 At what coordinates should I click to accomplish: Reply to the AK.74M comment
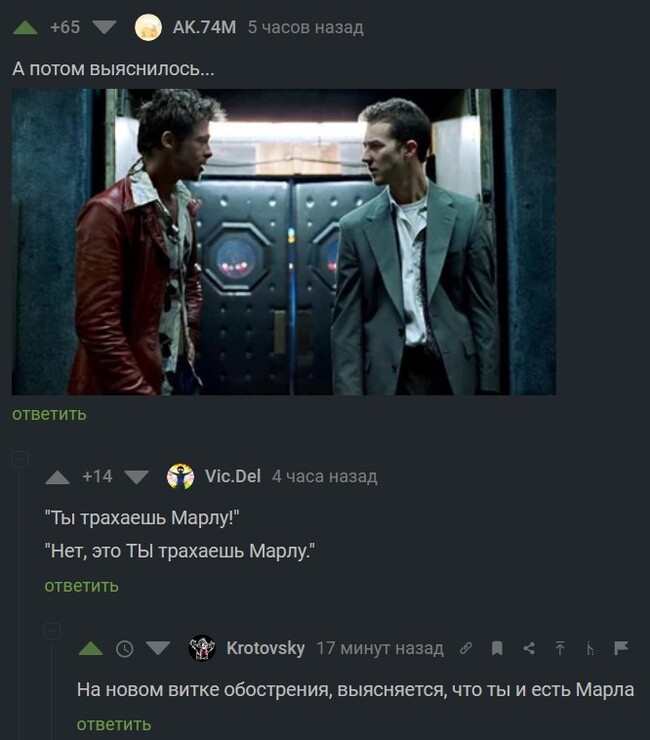point(49,414)
